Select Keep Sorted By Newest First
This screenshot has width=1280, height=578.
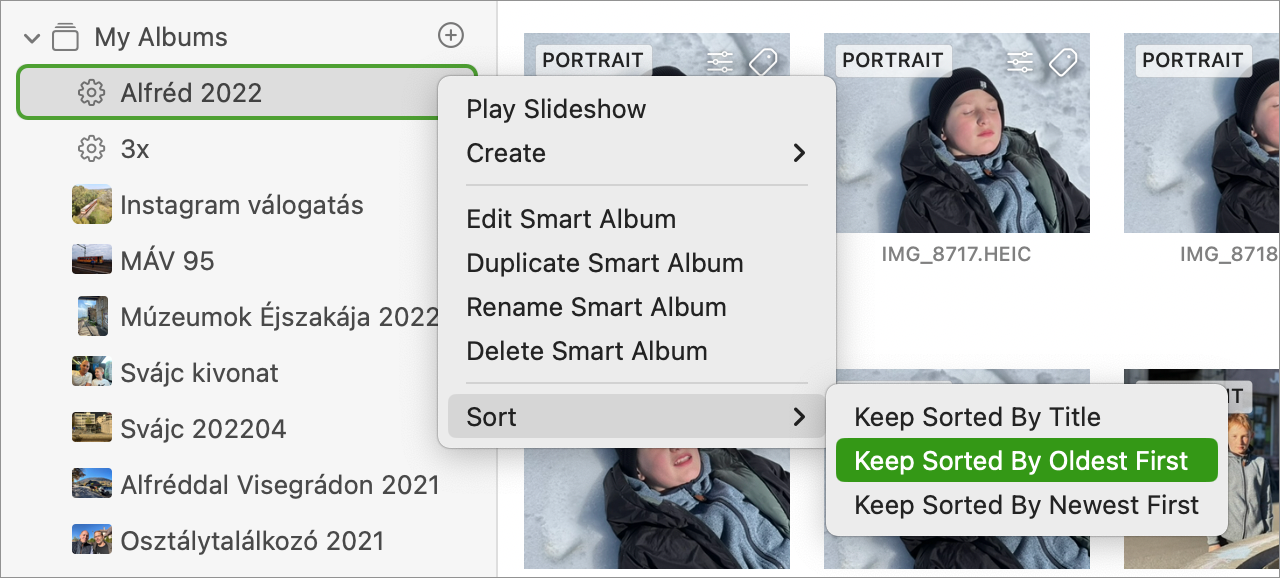1026,505
